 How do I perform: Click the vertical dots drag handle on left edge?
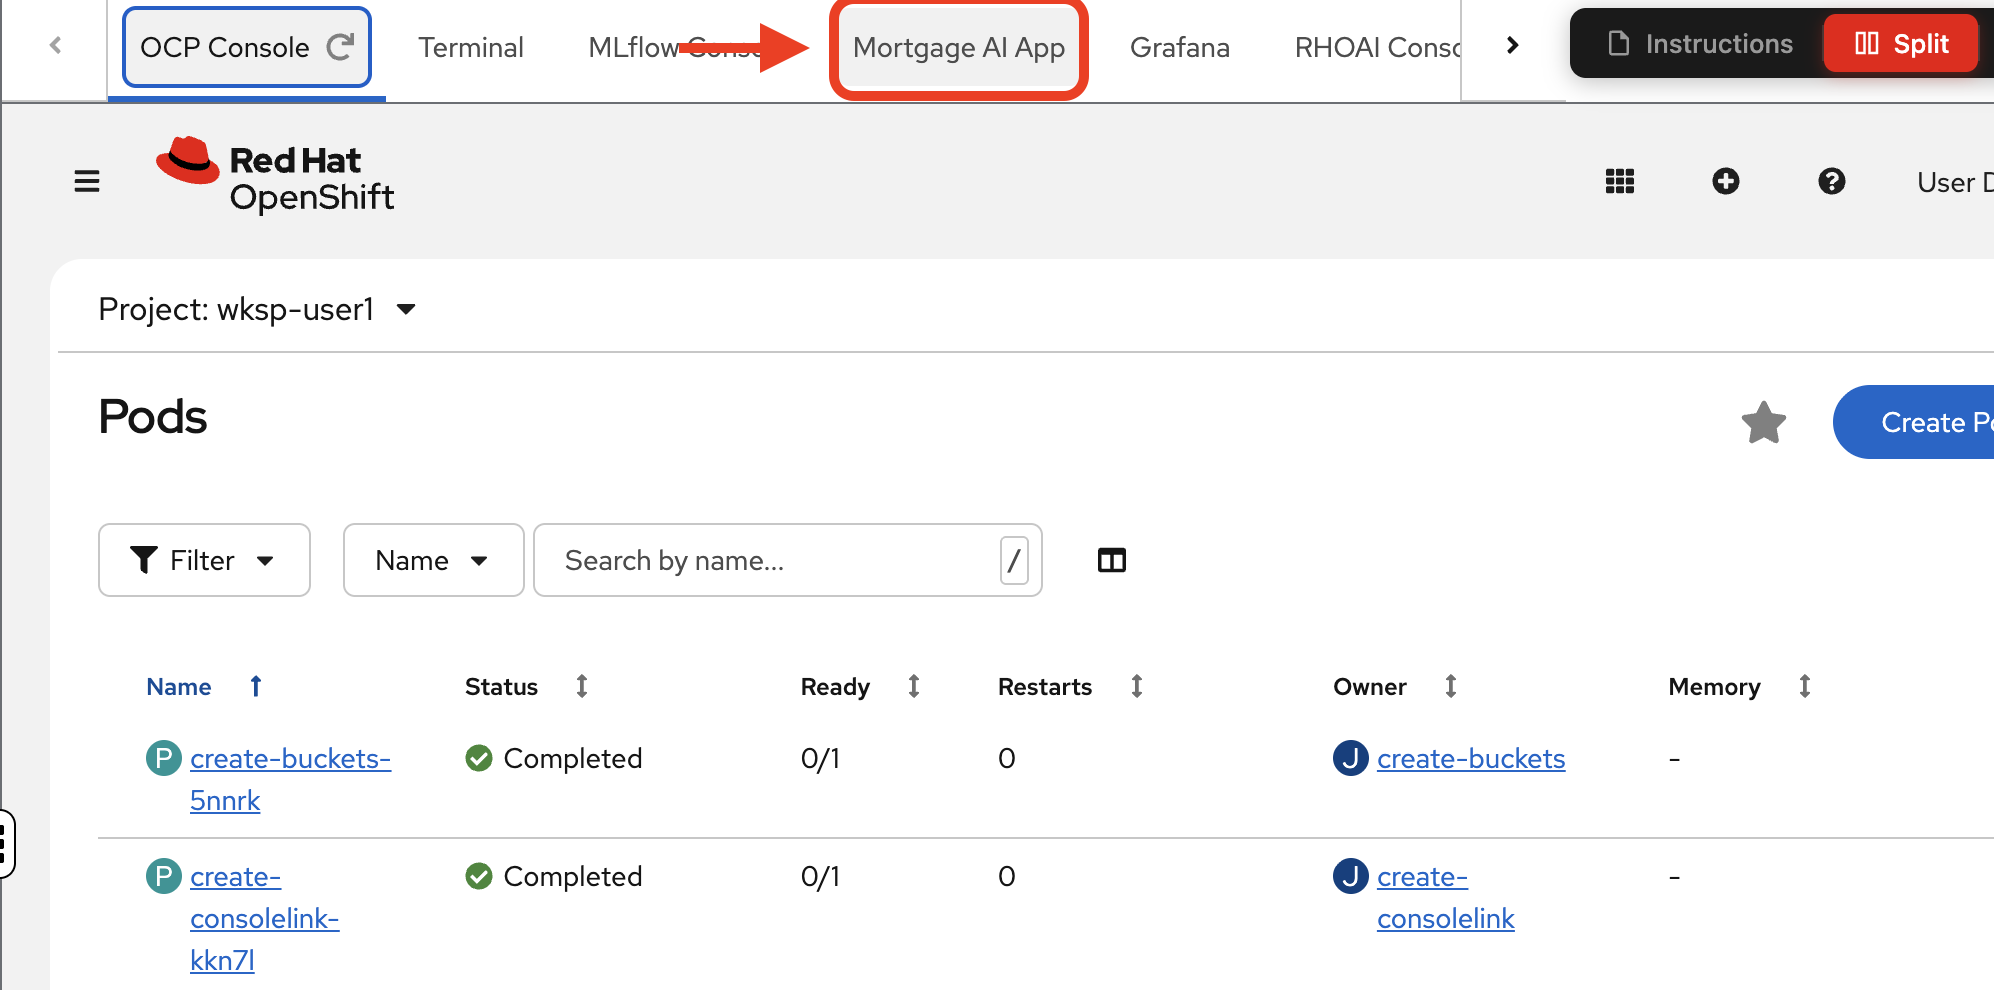[x=5, y=844]
